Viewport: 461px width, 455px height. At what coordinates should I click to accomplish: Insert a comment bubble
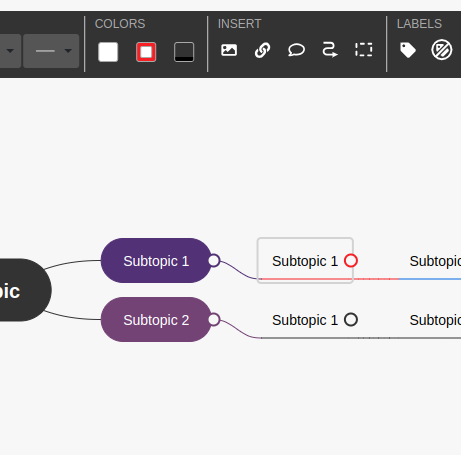click(296, 50)
